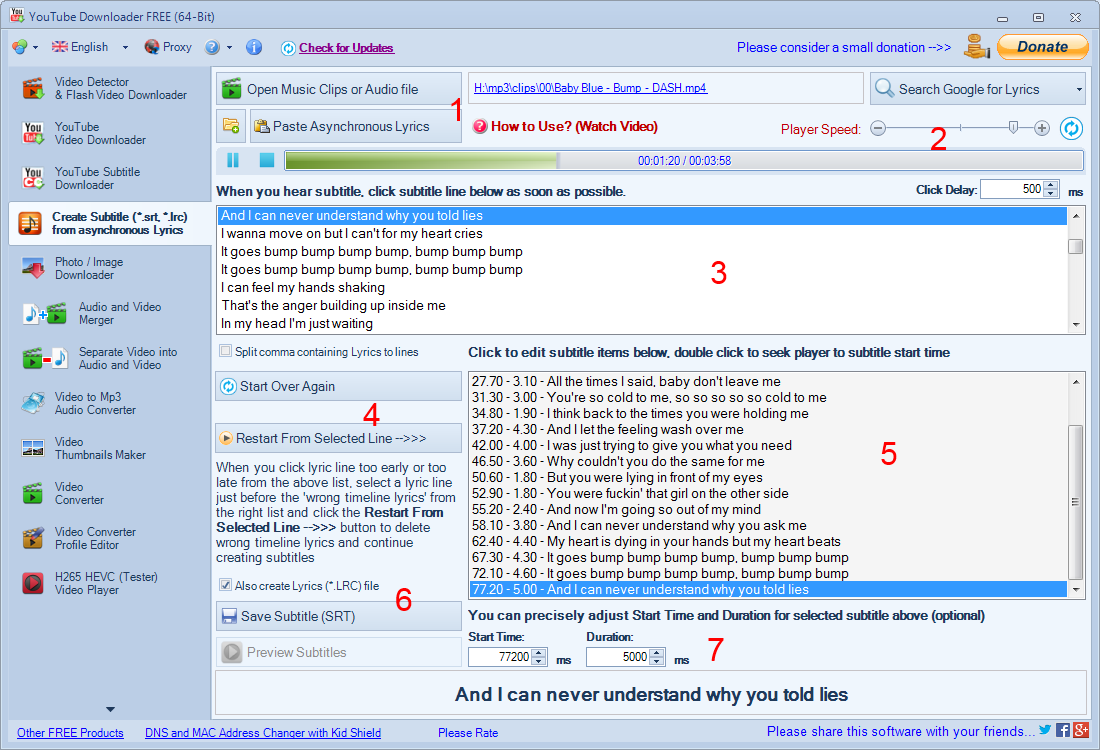Click the lyrics list scrollbar down arrow
Image resolution: width=1100 pixels, height=750 pixels.
pos(1075,325)
